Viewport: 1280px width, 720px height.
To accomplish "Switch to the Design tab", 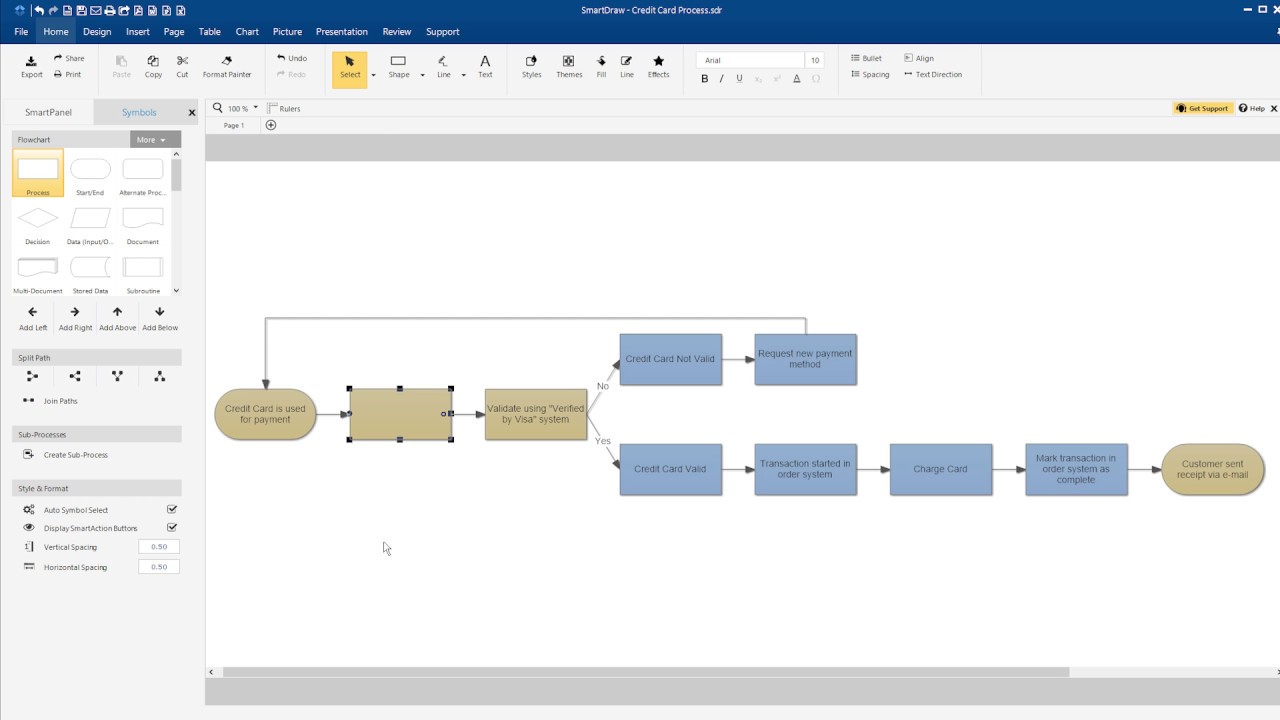I will 97,31.
